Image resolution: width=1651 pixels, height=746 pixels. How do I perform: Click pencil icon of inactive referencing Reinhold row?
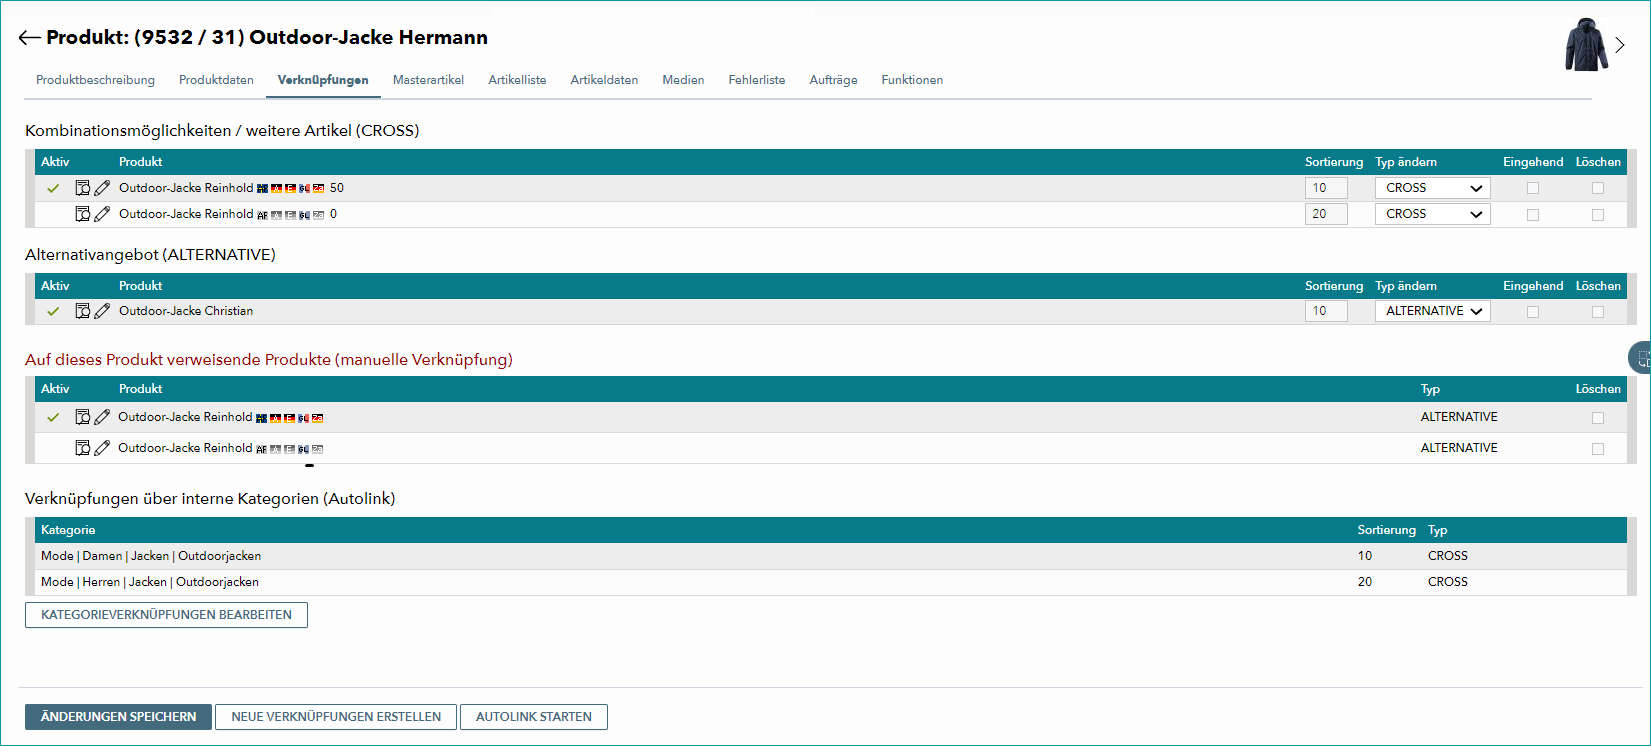[x=102, y=448]
